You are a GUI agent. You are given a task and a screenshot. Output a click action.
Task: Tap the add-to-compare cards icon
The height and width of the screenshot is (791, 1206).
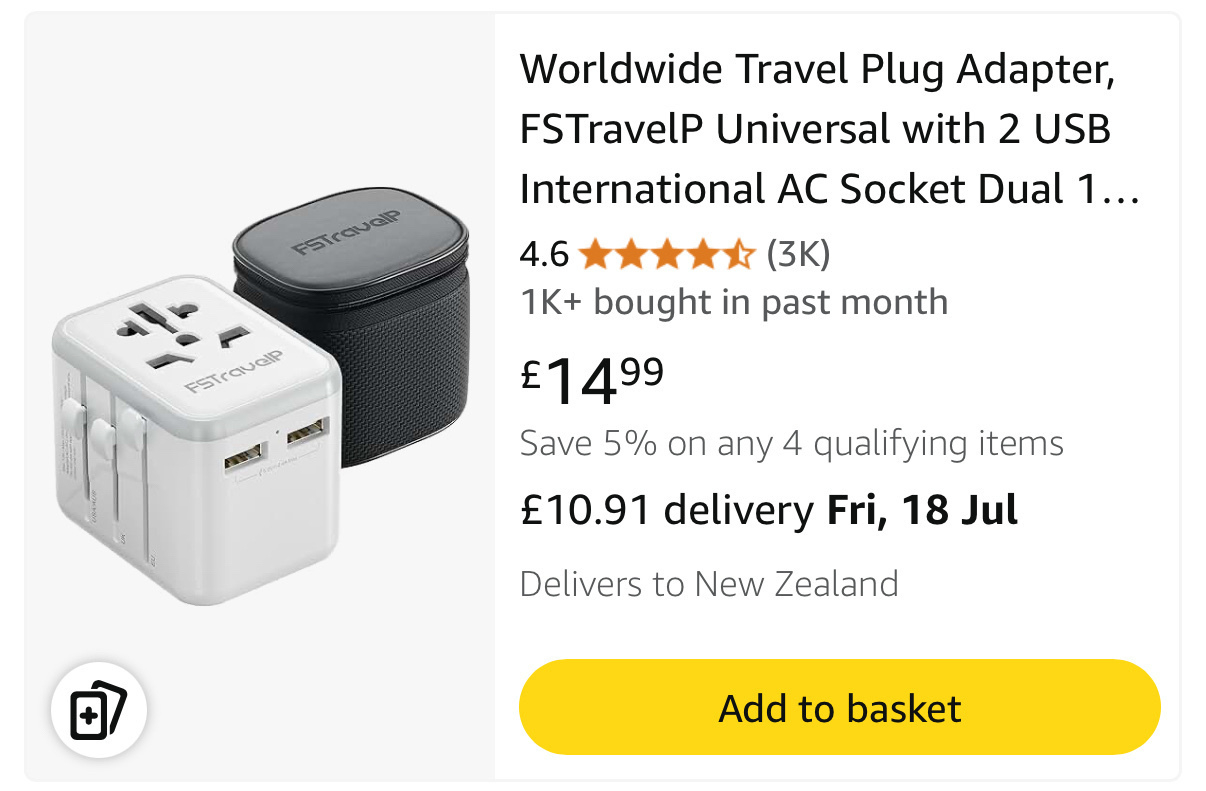[x=99, y=710]
